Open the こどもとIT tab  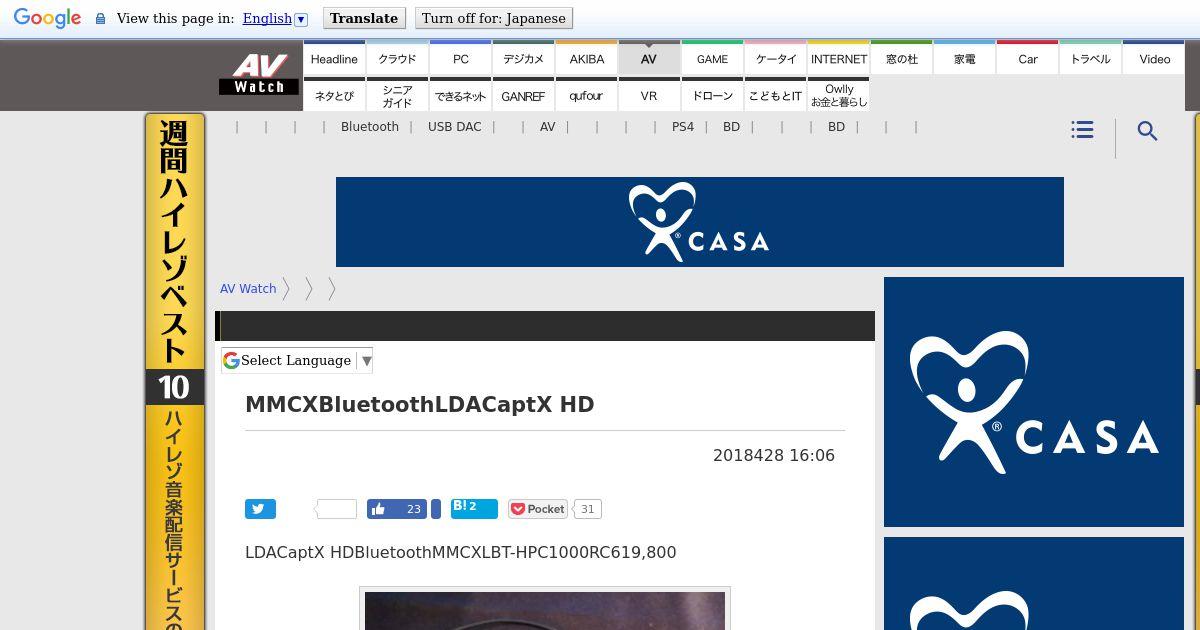776,95
